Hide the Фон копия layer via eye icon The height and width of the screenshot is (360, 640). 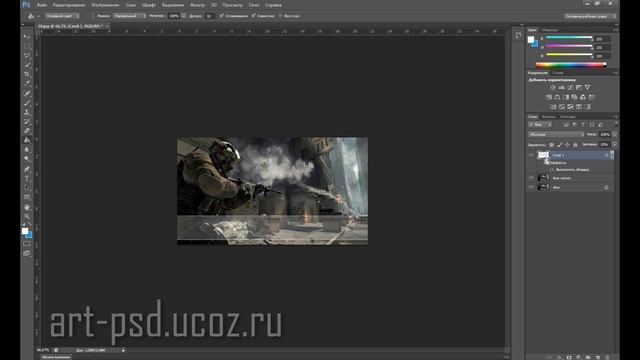point(531,178)
